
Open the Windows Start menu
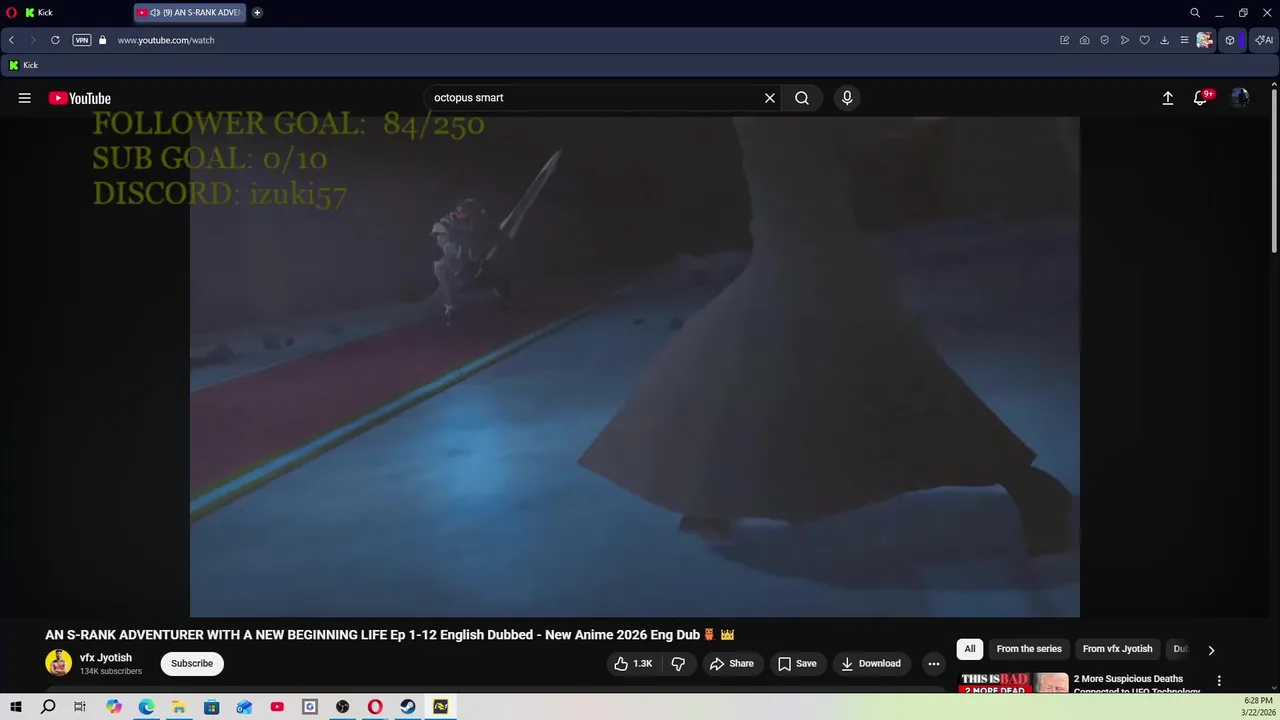[16, 707]
